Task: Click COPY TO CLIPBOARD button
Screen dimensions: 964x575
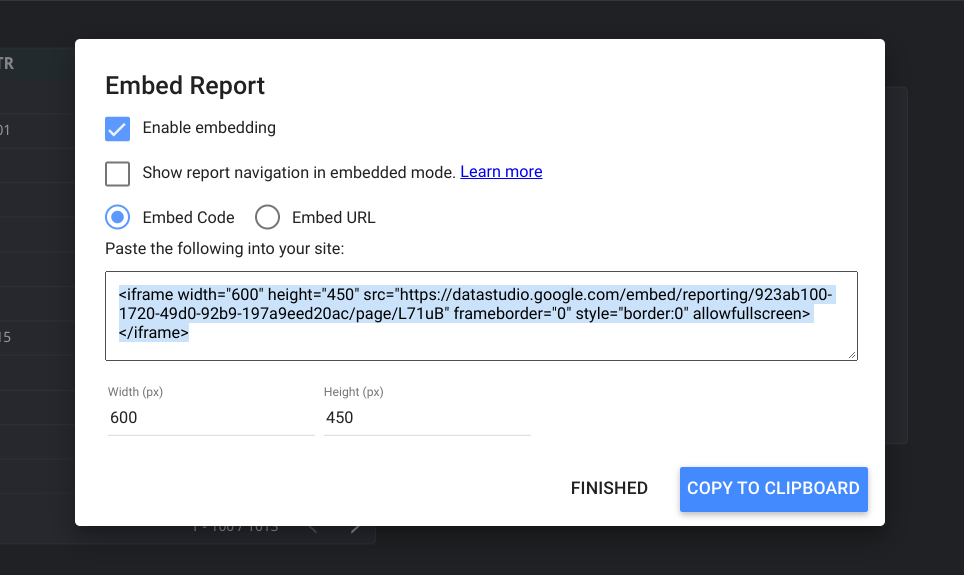Action: (773, 489)
